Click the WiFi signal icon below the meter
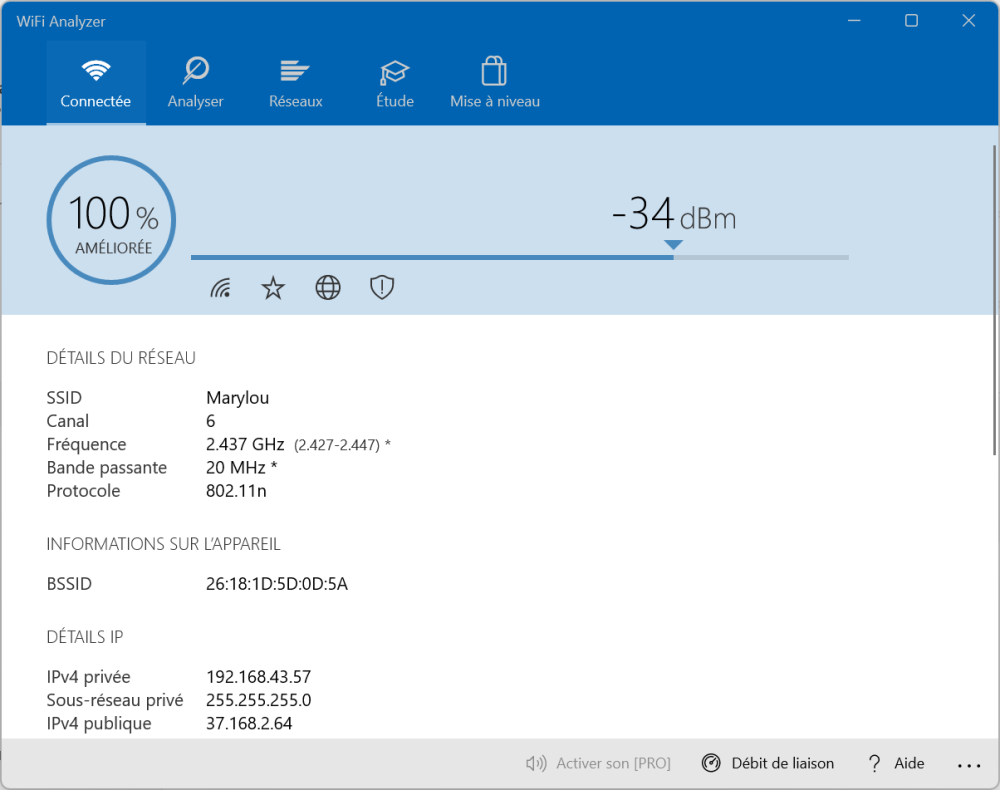The height and width of the screenshot is (790, 1000). point(221,289)
